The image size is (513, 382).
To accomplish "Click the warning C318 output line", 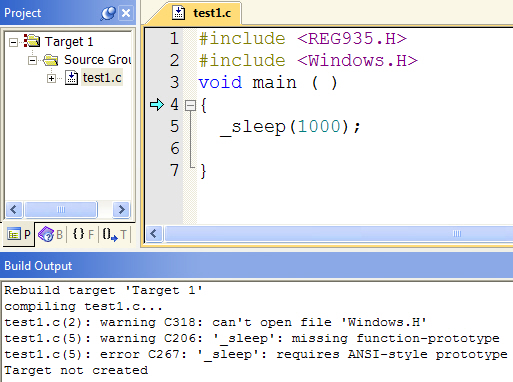I will 215,322.
